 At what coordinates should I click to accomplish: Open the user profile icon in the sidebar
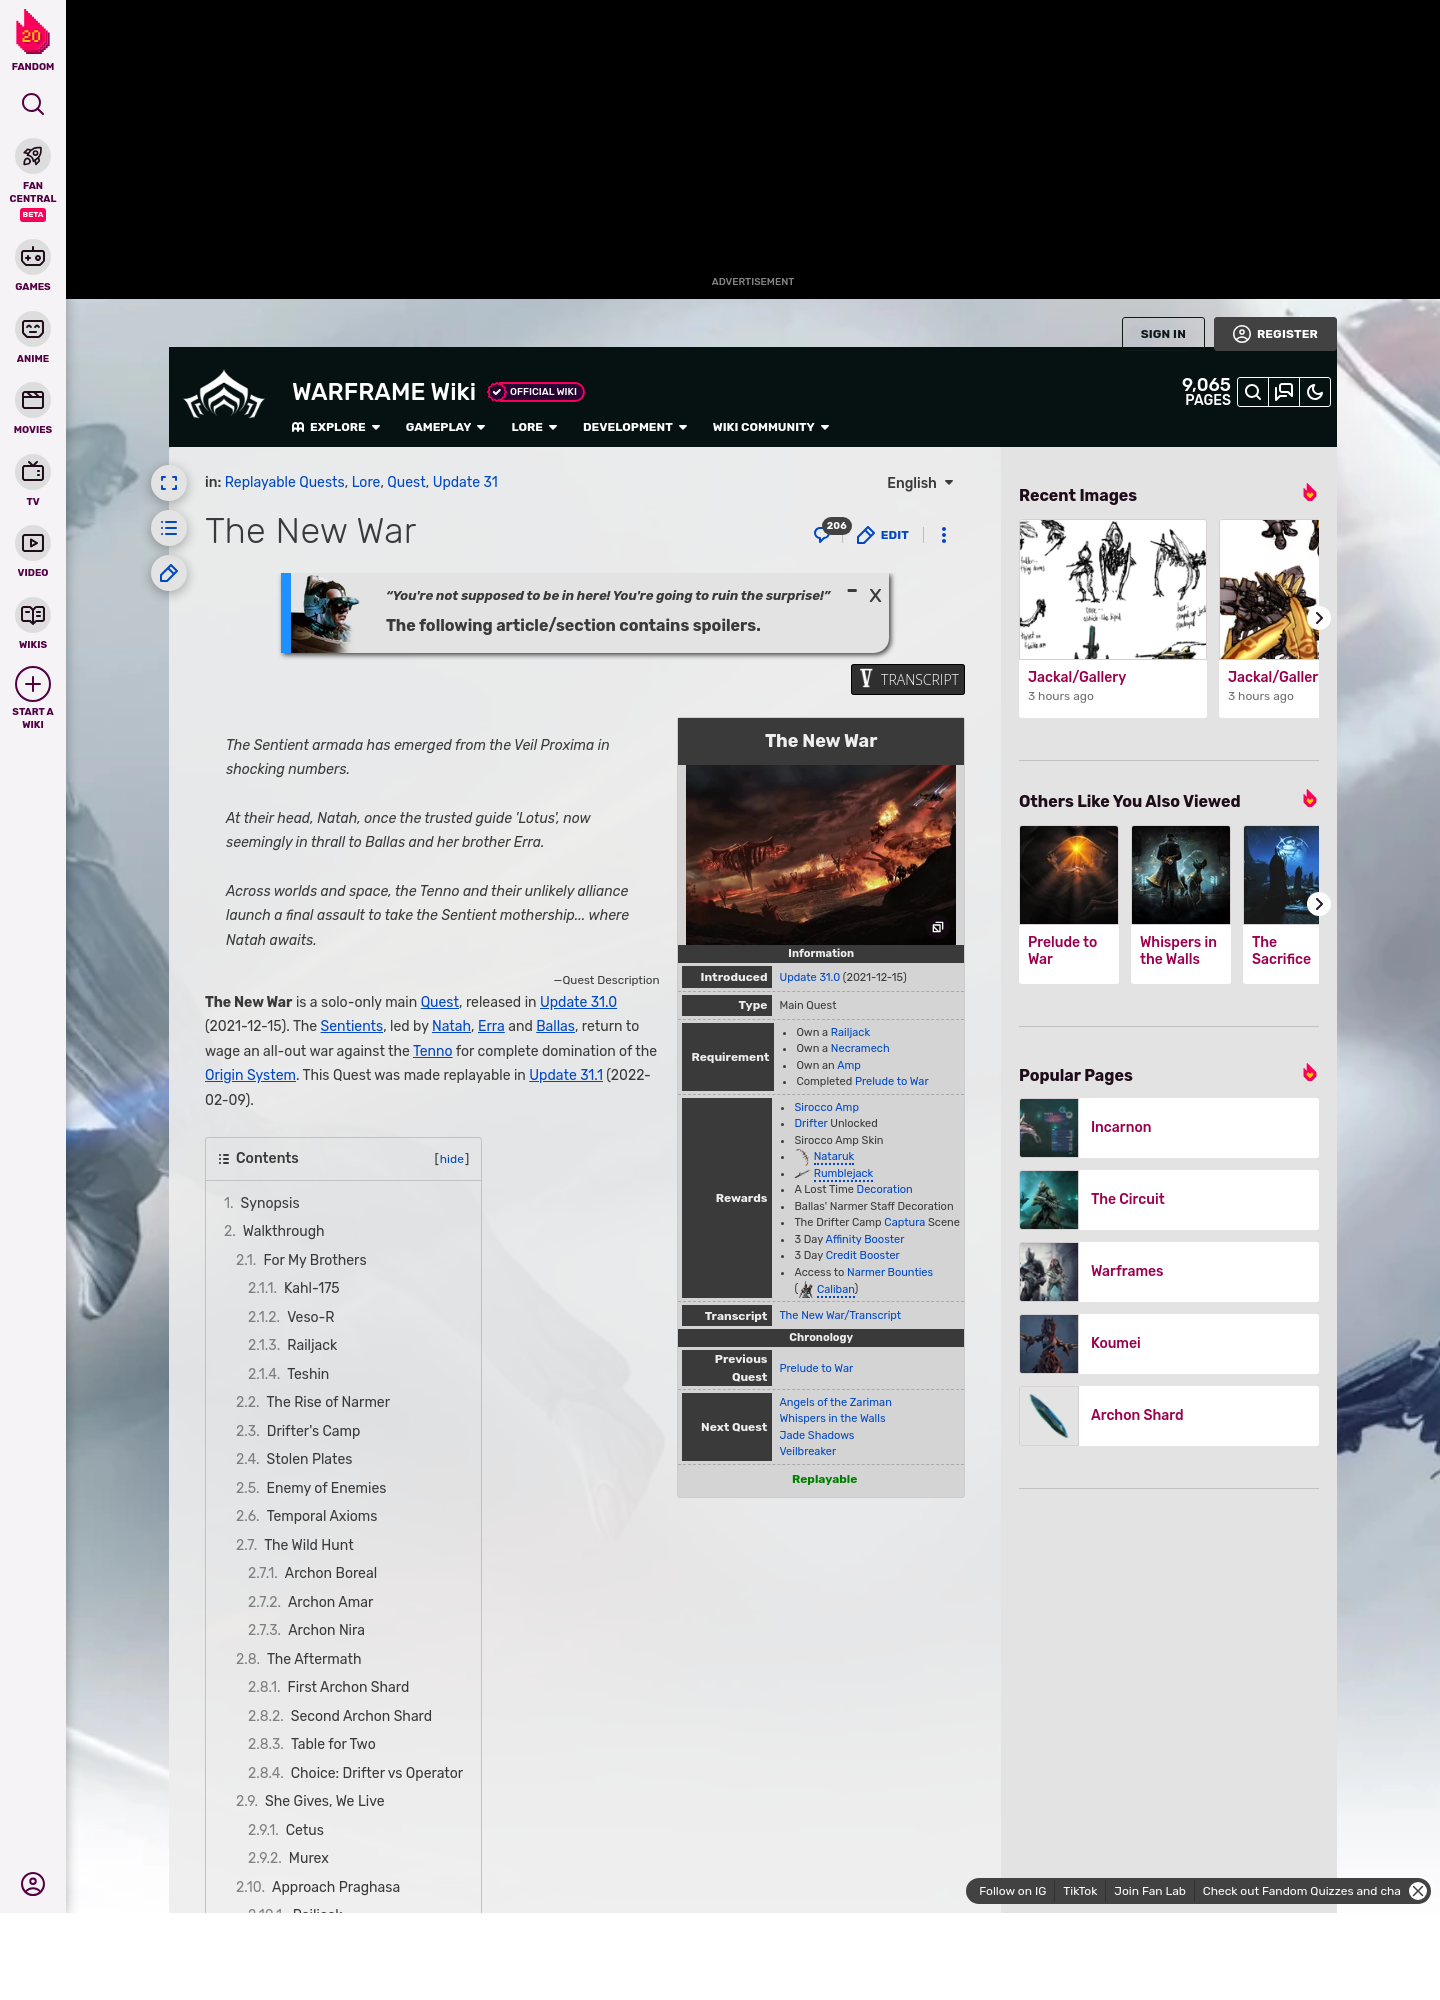click(x=33, y=1884)
